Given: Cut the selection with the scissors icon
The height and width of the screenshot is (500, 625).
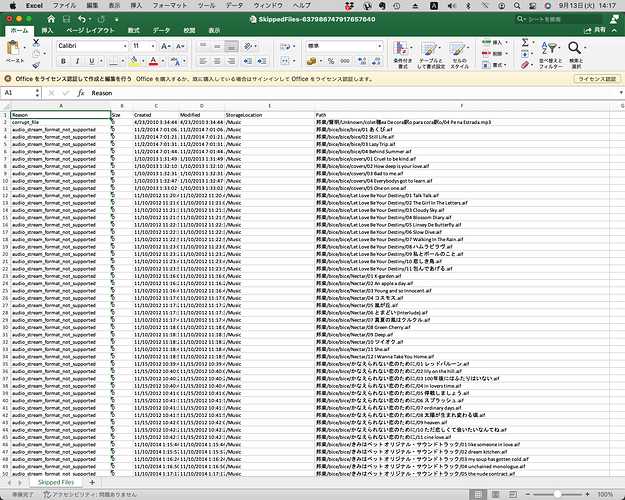Looking at the screenshot, I should tap(36, 42).
